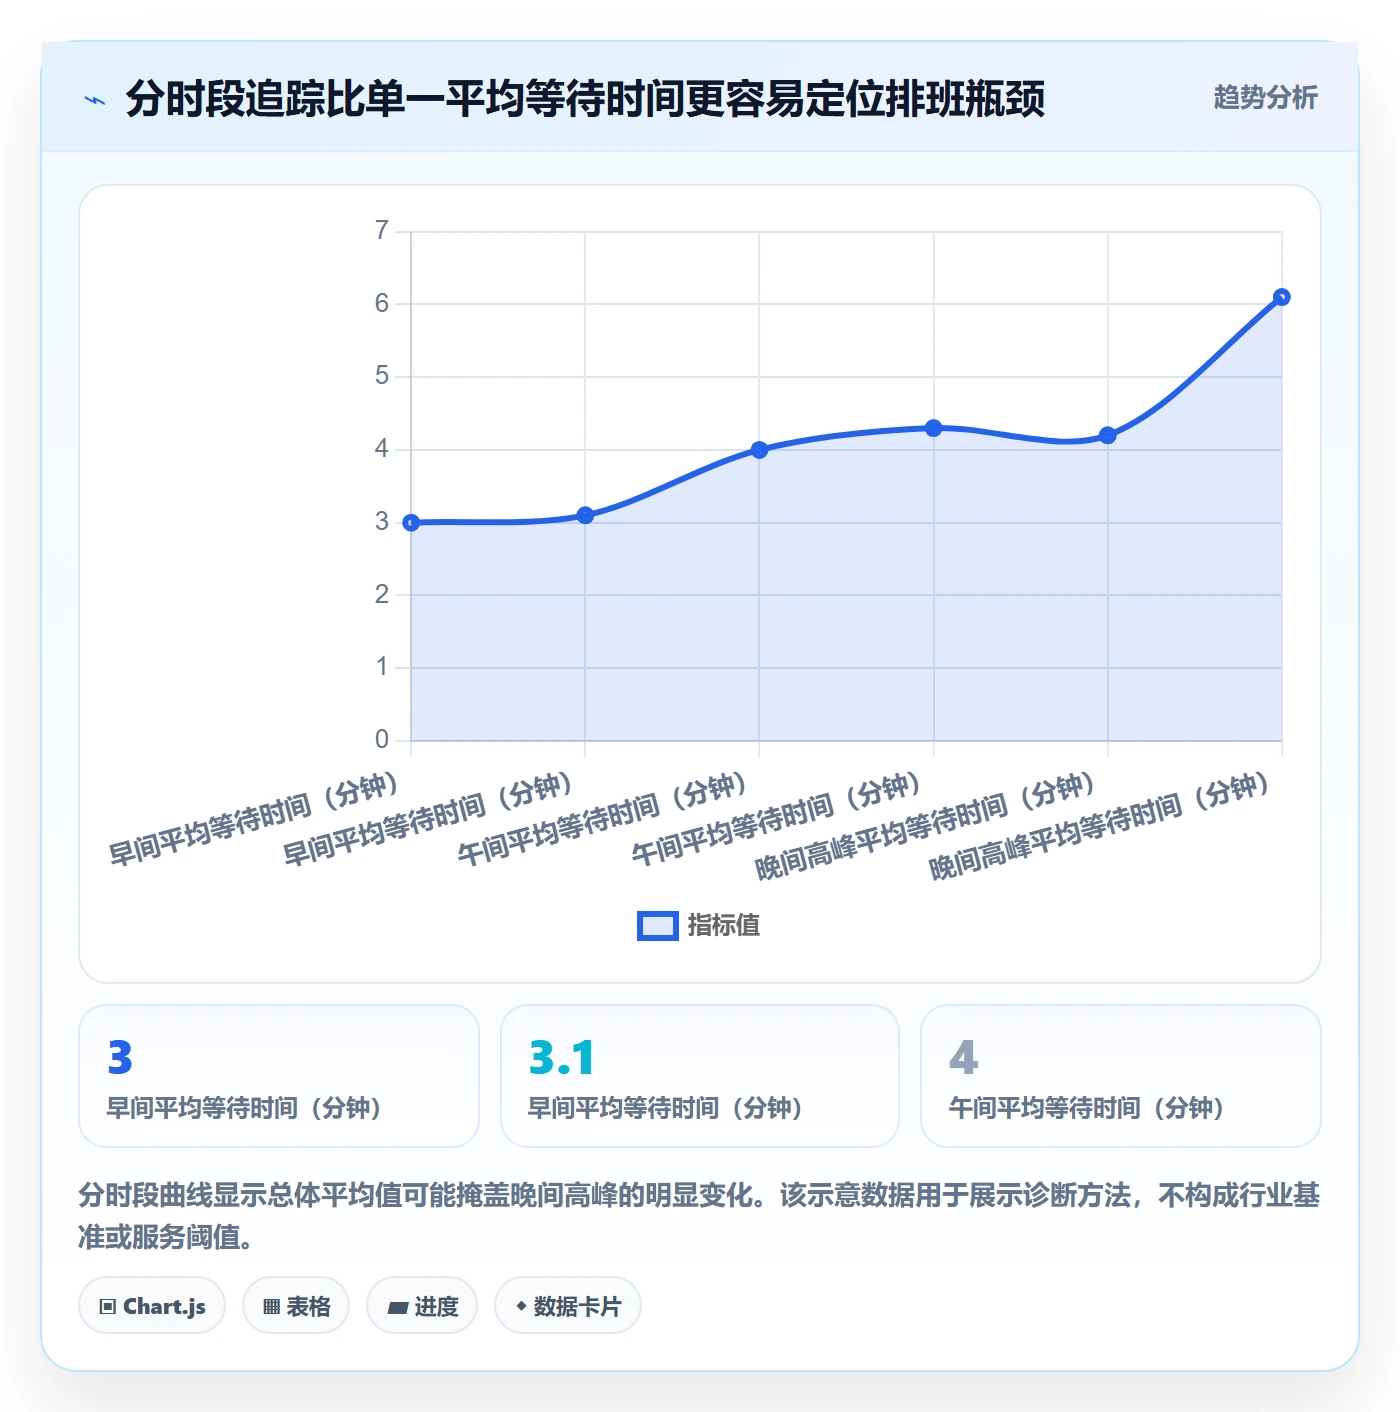The height and width of the screenshot is (1412, 1400).
Task: Open the stat card showing 3.1
Action: click(x=700, y=1076)
